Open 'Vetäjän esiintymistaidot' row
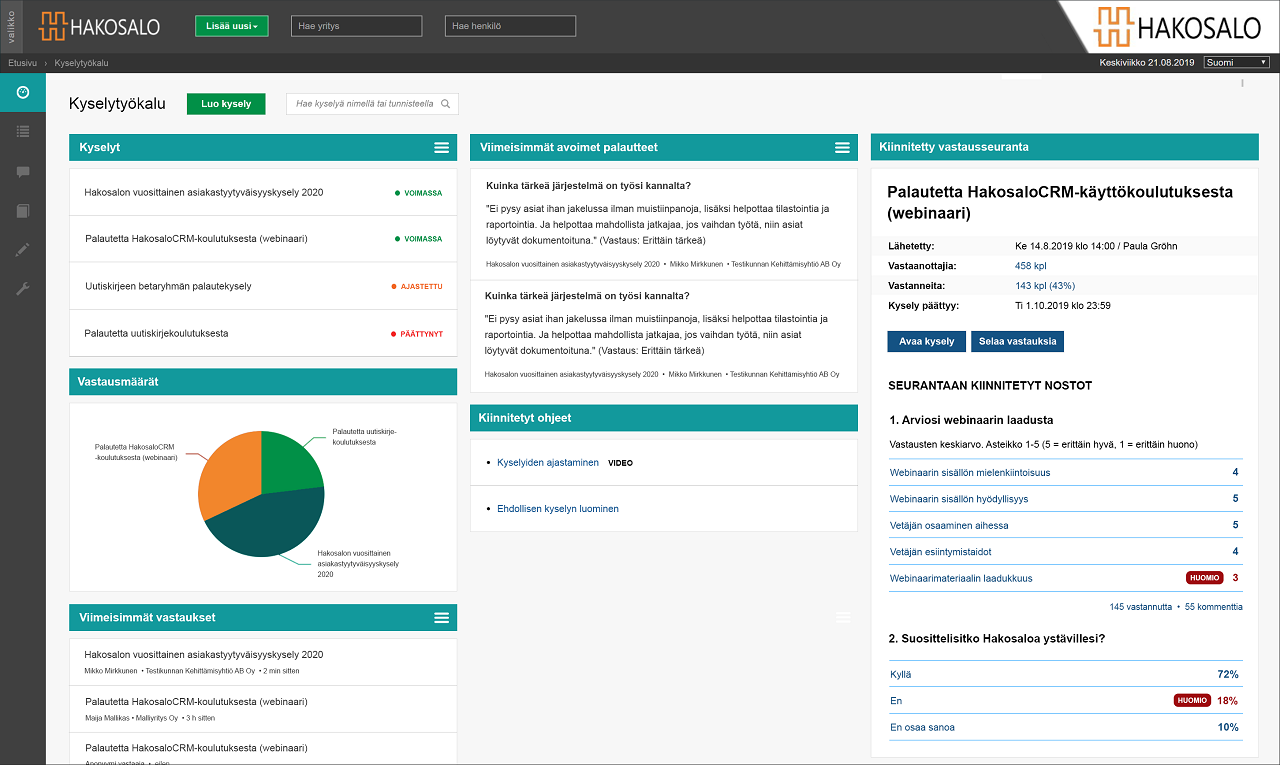The height and width of the screenshot is (765, 1280). (x=1065, y=551)
